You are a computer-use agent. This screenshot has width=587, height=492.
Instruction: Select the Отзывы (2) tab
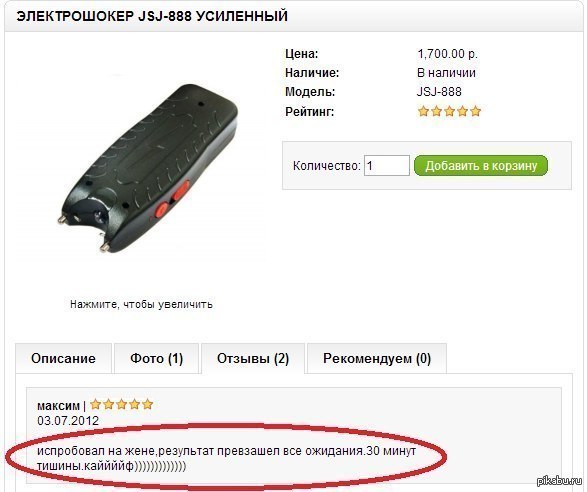[x=253, y=358]
